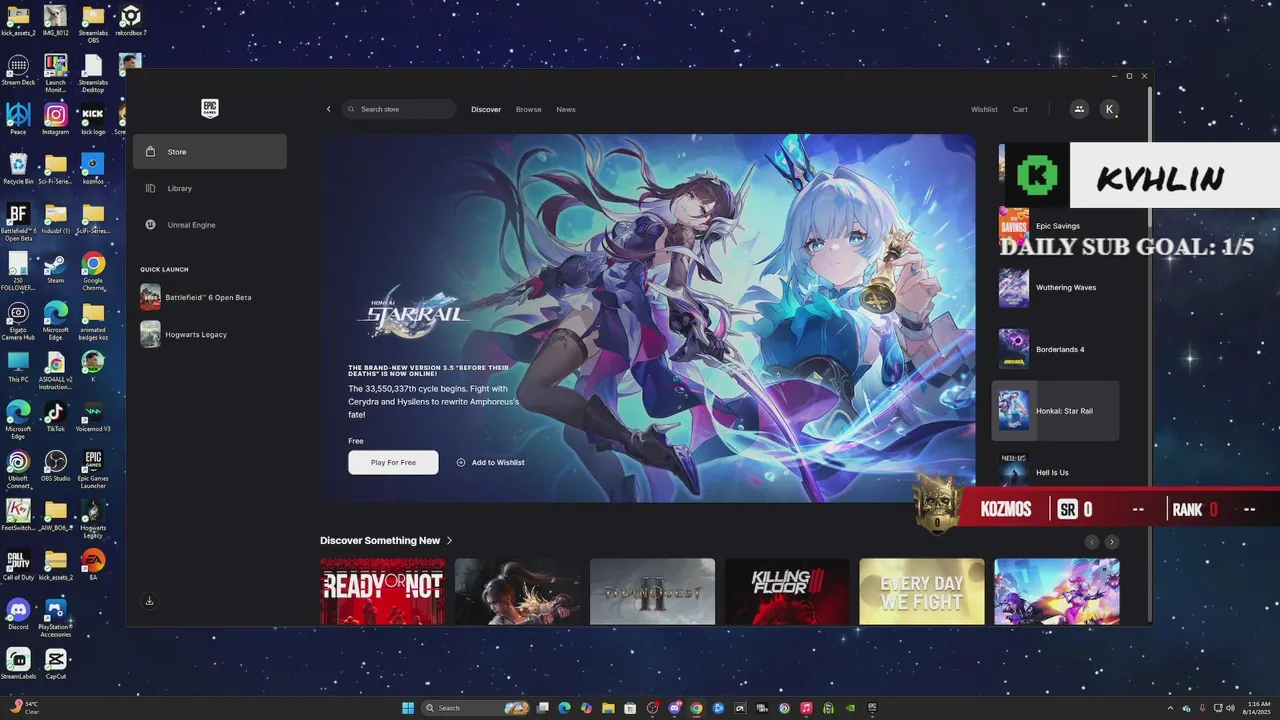This screenshot has width=1280, height=720.
Task: Open EA app desktop shortcut
Action: point(93,566)
